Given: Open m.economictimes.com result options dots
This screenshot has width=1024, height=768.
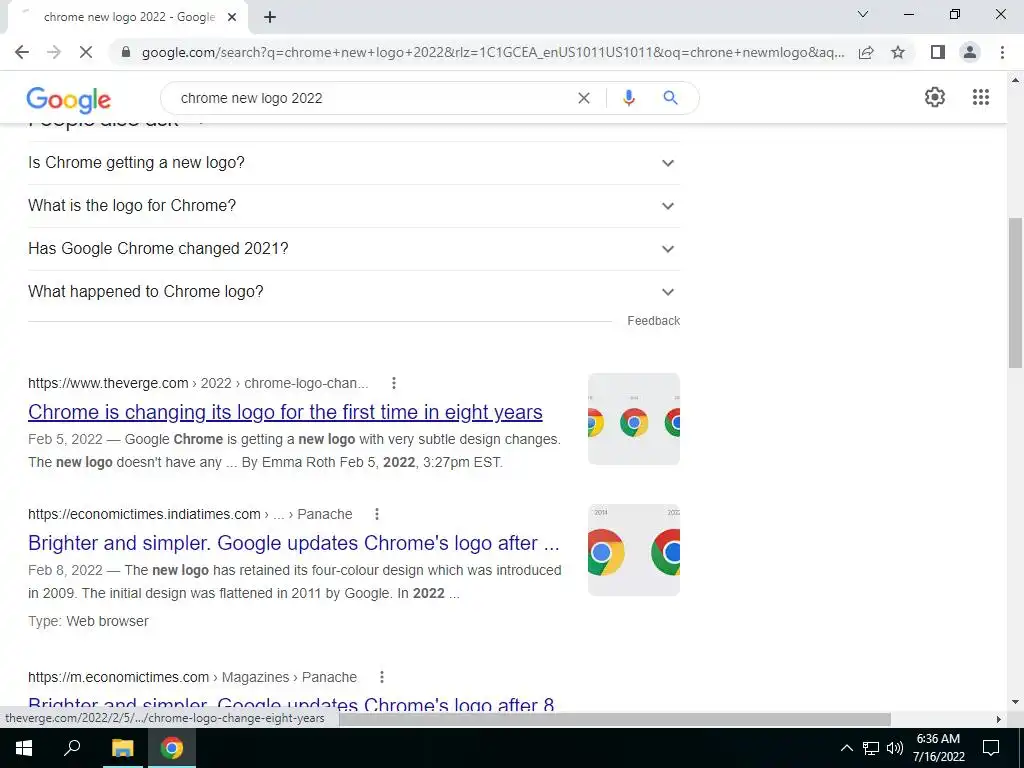Looking at the screenshot, I should 382,677.
